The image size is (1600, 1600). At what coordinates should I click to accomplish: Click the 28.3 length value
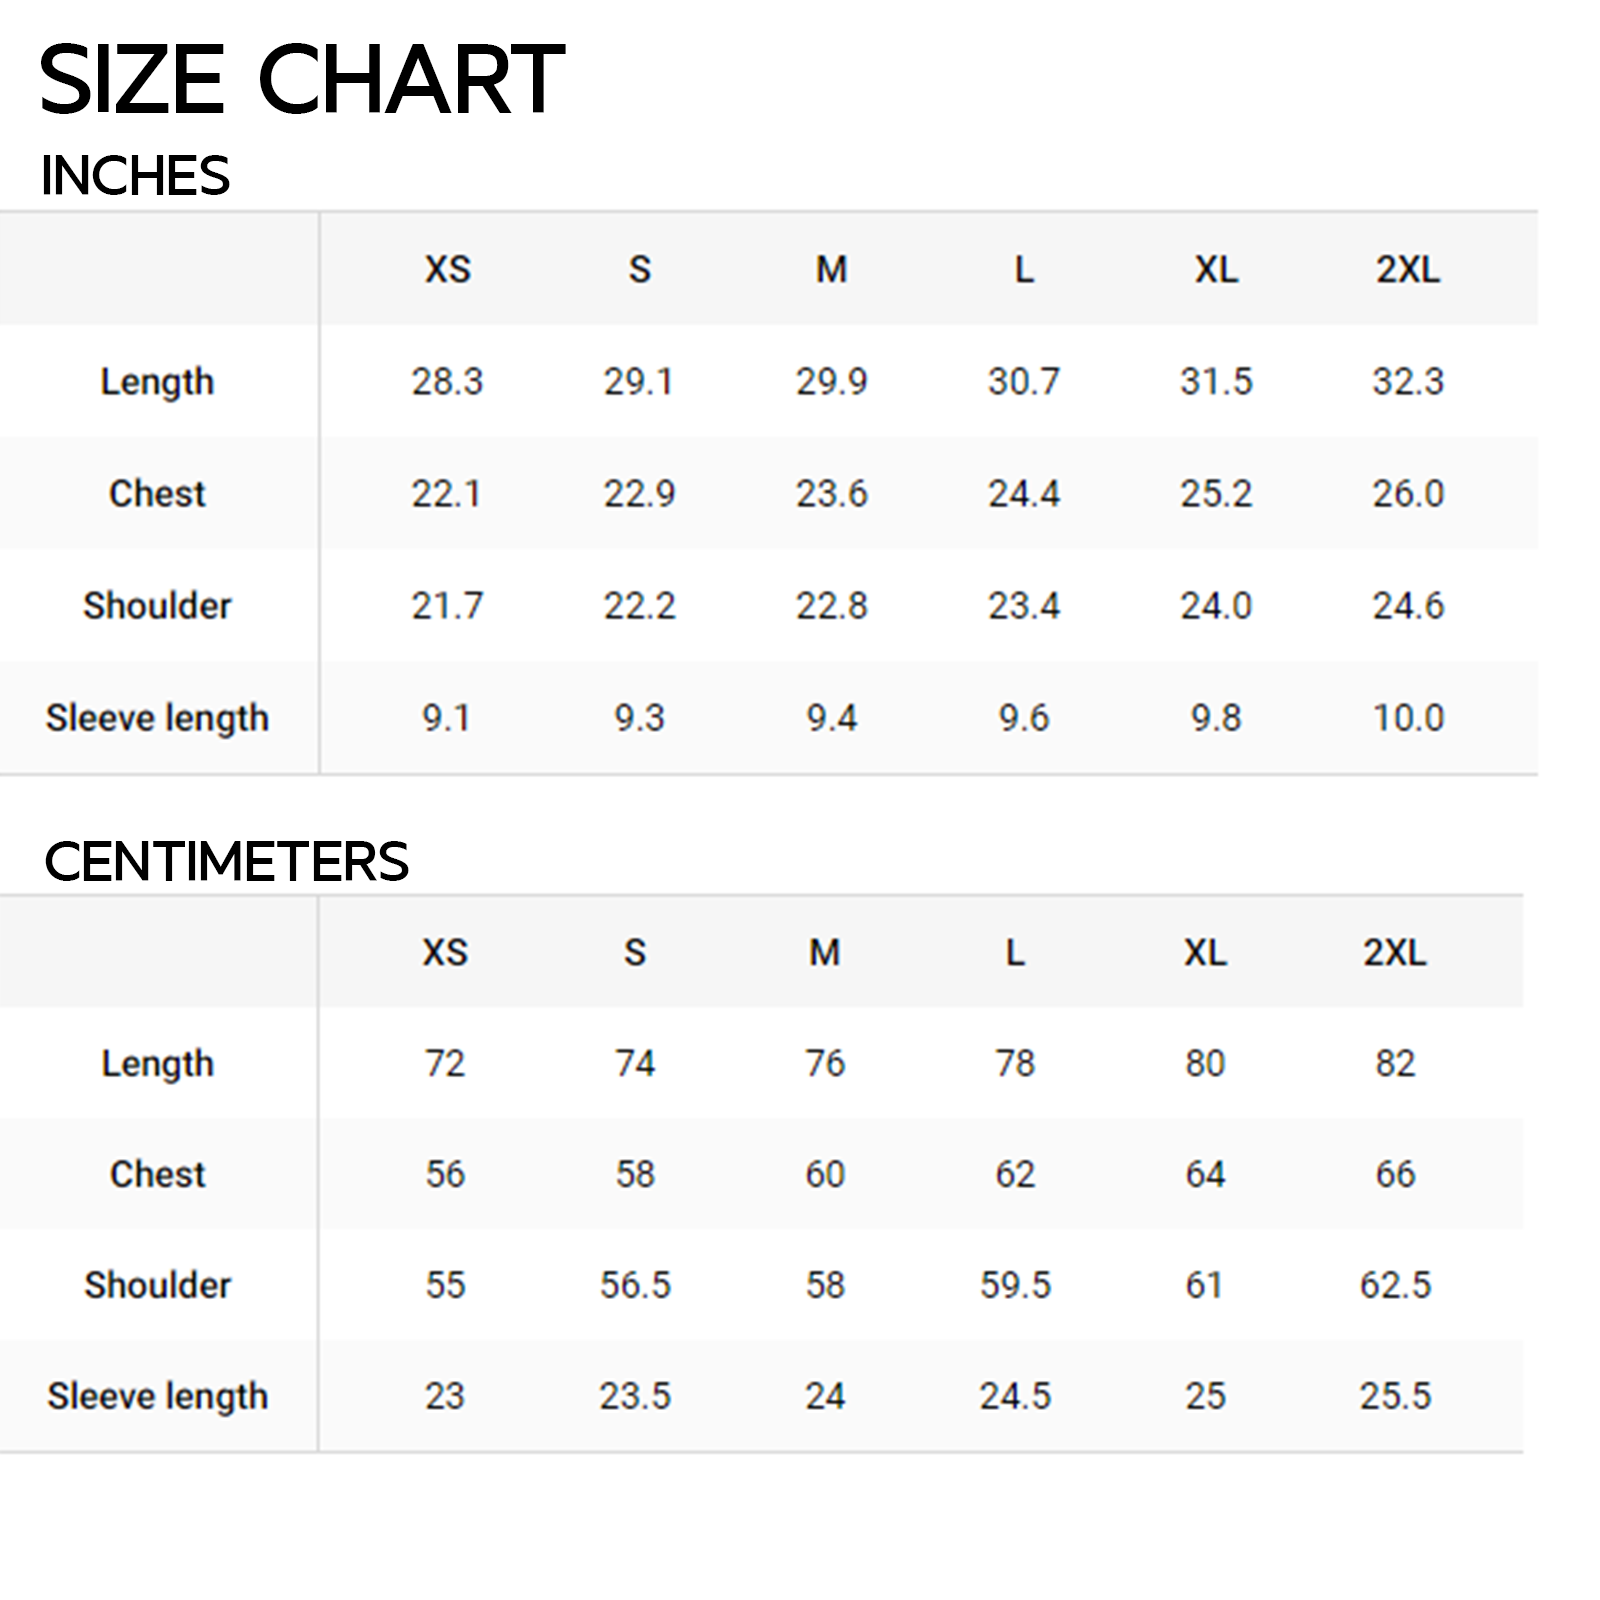(447, 381)
